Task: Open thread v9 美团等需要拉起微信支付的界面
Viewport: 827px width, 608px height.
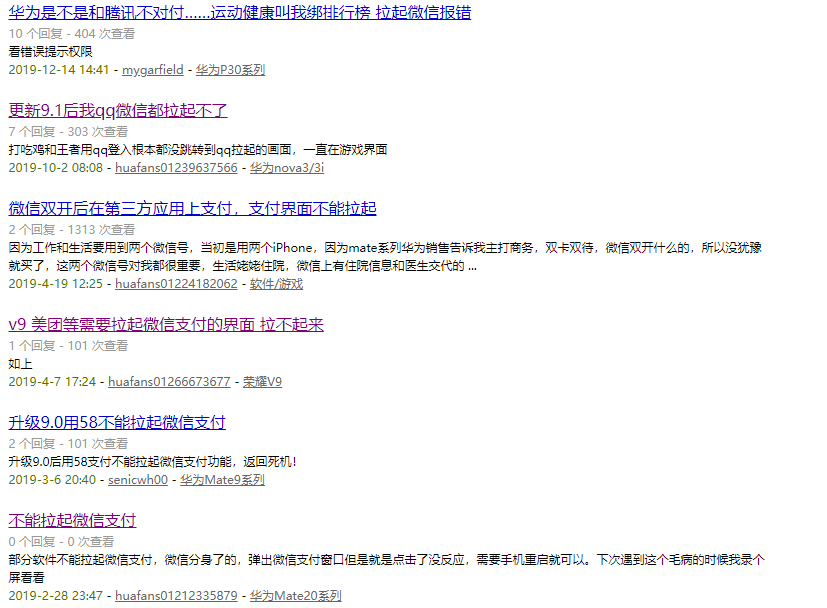Action: click(x=166, y=325)
